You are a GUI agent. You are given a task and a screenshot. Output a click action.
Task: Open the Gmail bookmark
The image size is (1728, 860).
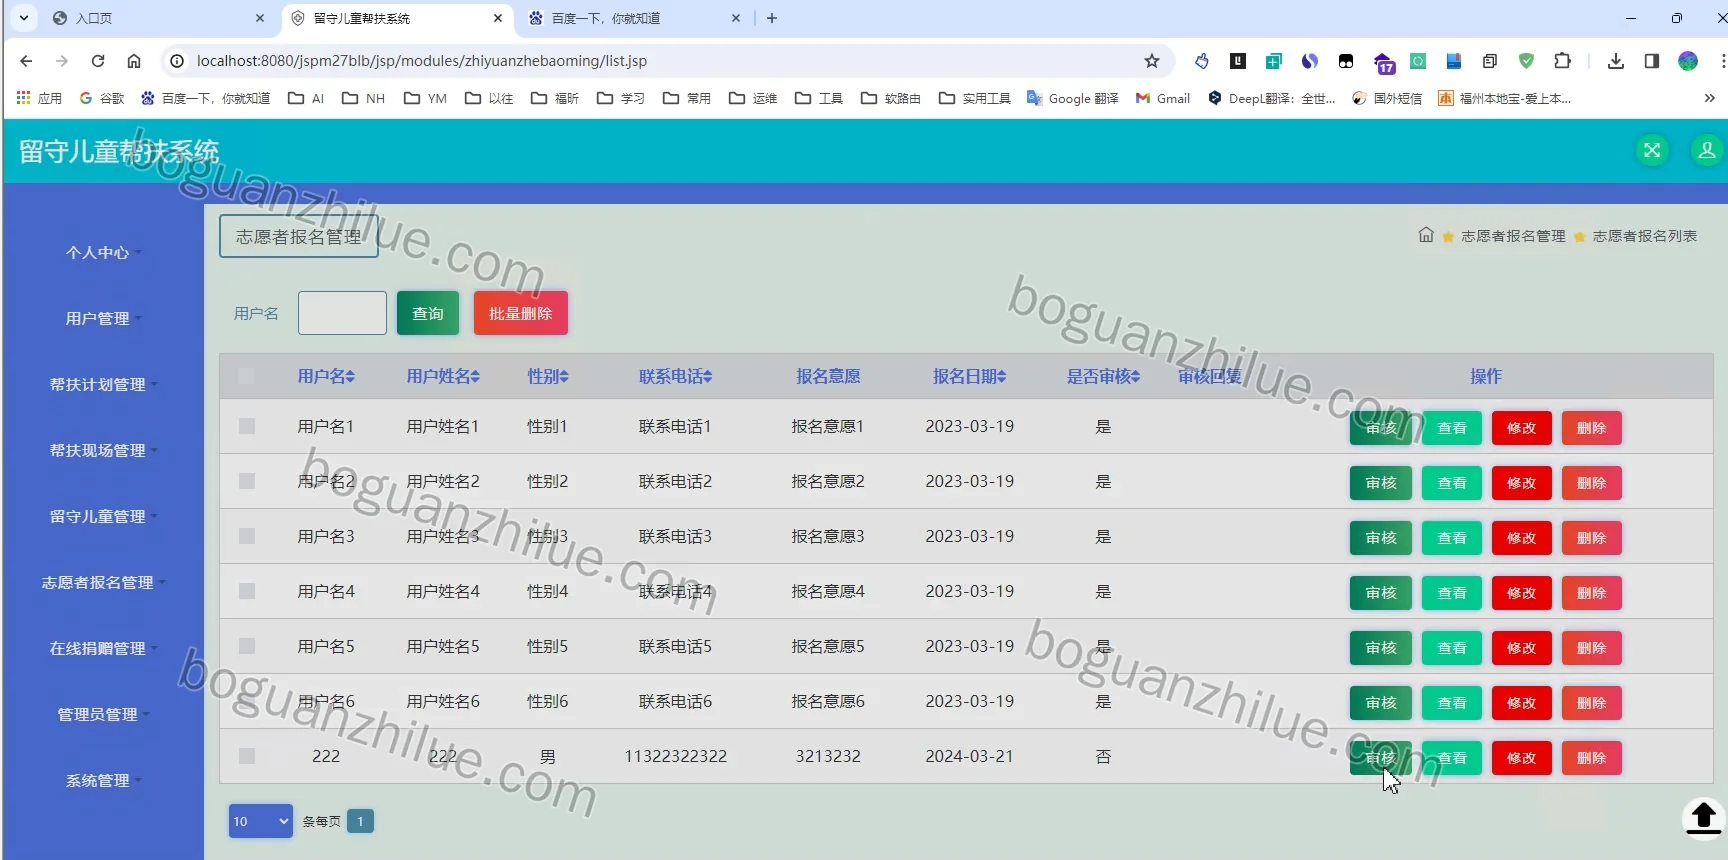point(1163,98)
